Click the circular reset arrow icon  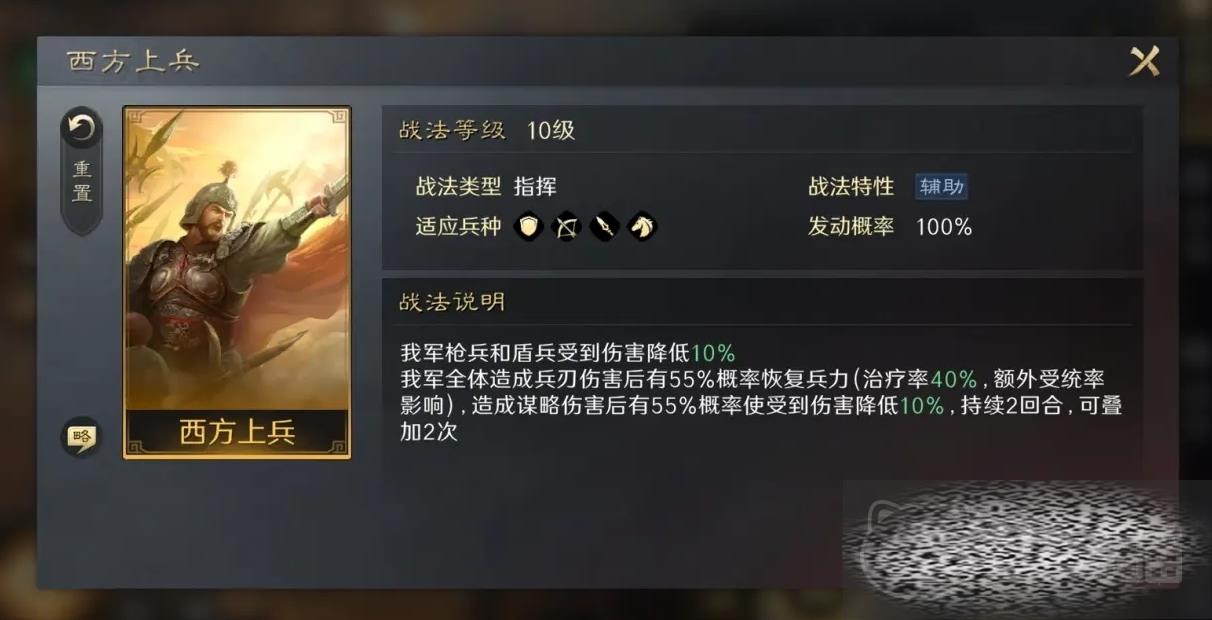(81, 129)
